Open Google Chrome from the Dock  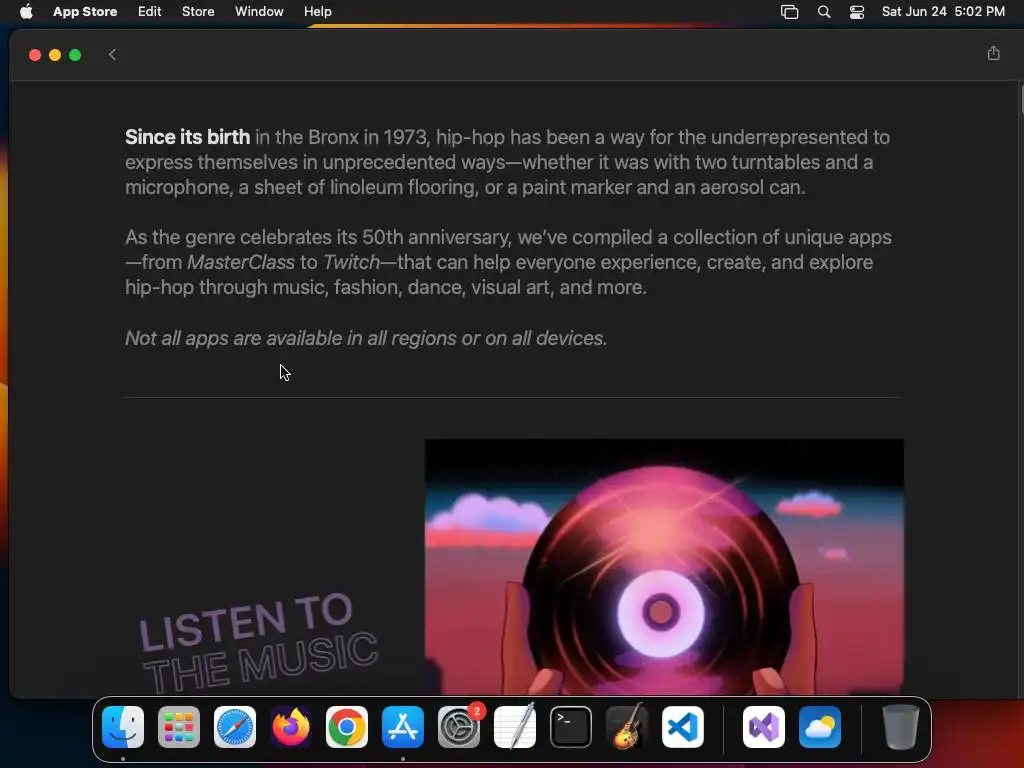pyautogui.click(x=347, y=727)
